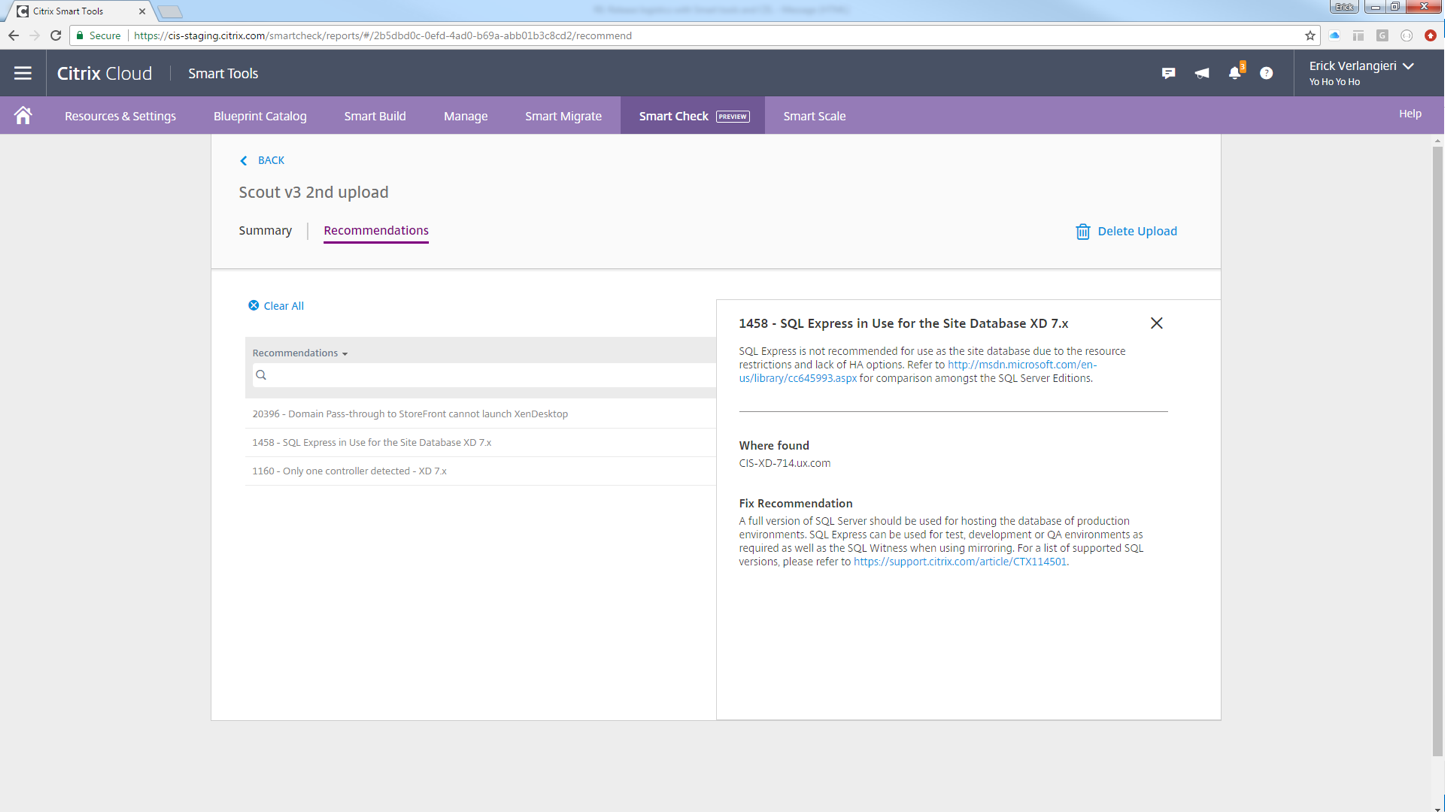Image resolution: width=1445 pixels, height=812 pixels.
Task: Go to the home dashboard icon
Action: [x=23, y=115]
